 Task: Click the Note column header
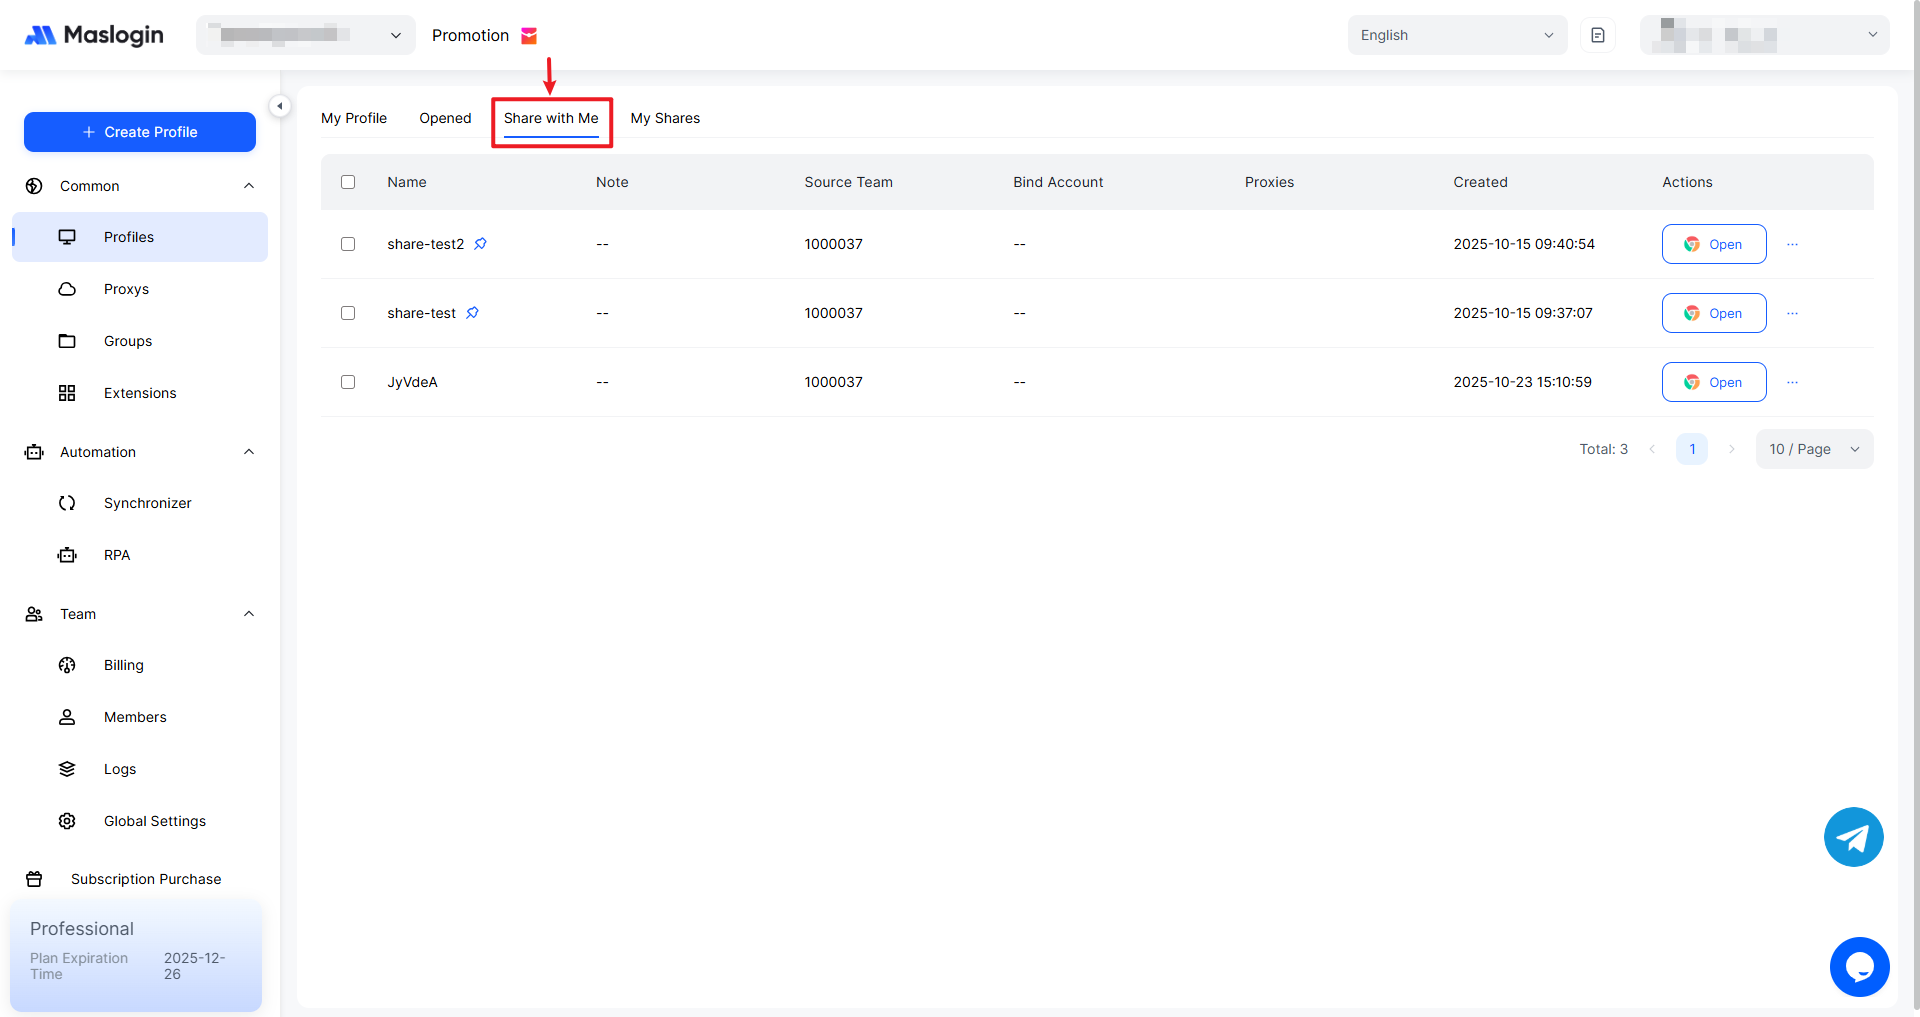[612, 182]
